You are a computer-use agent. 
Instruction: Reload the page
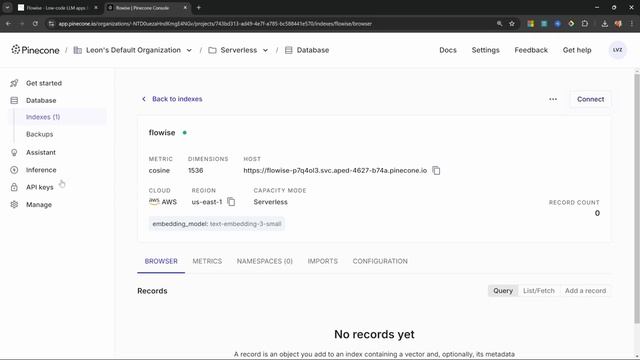(x=36, y=24)
